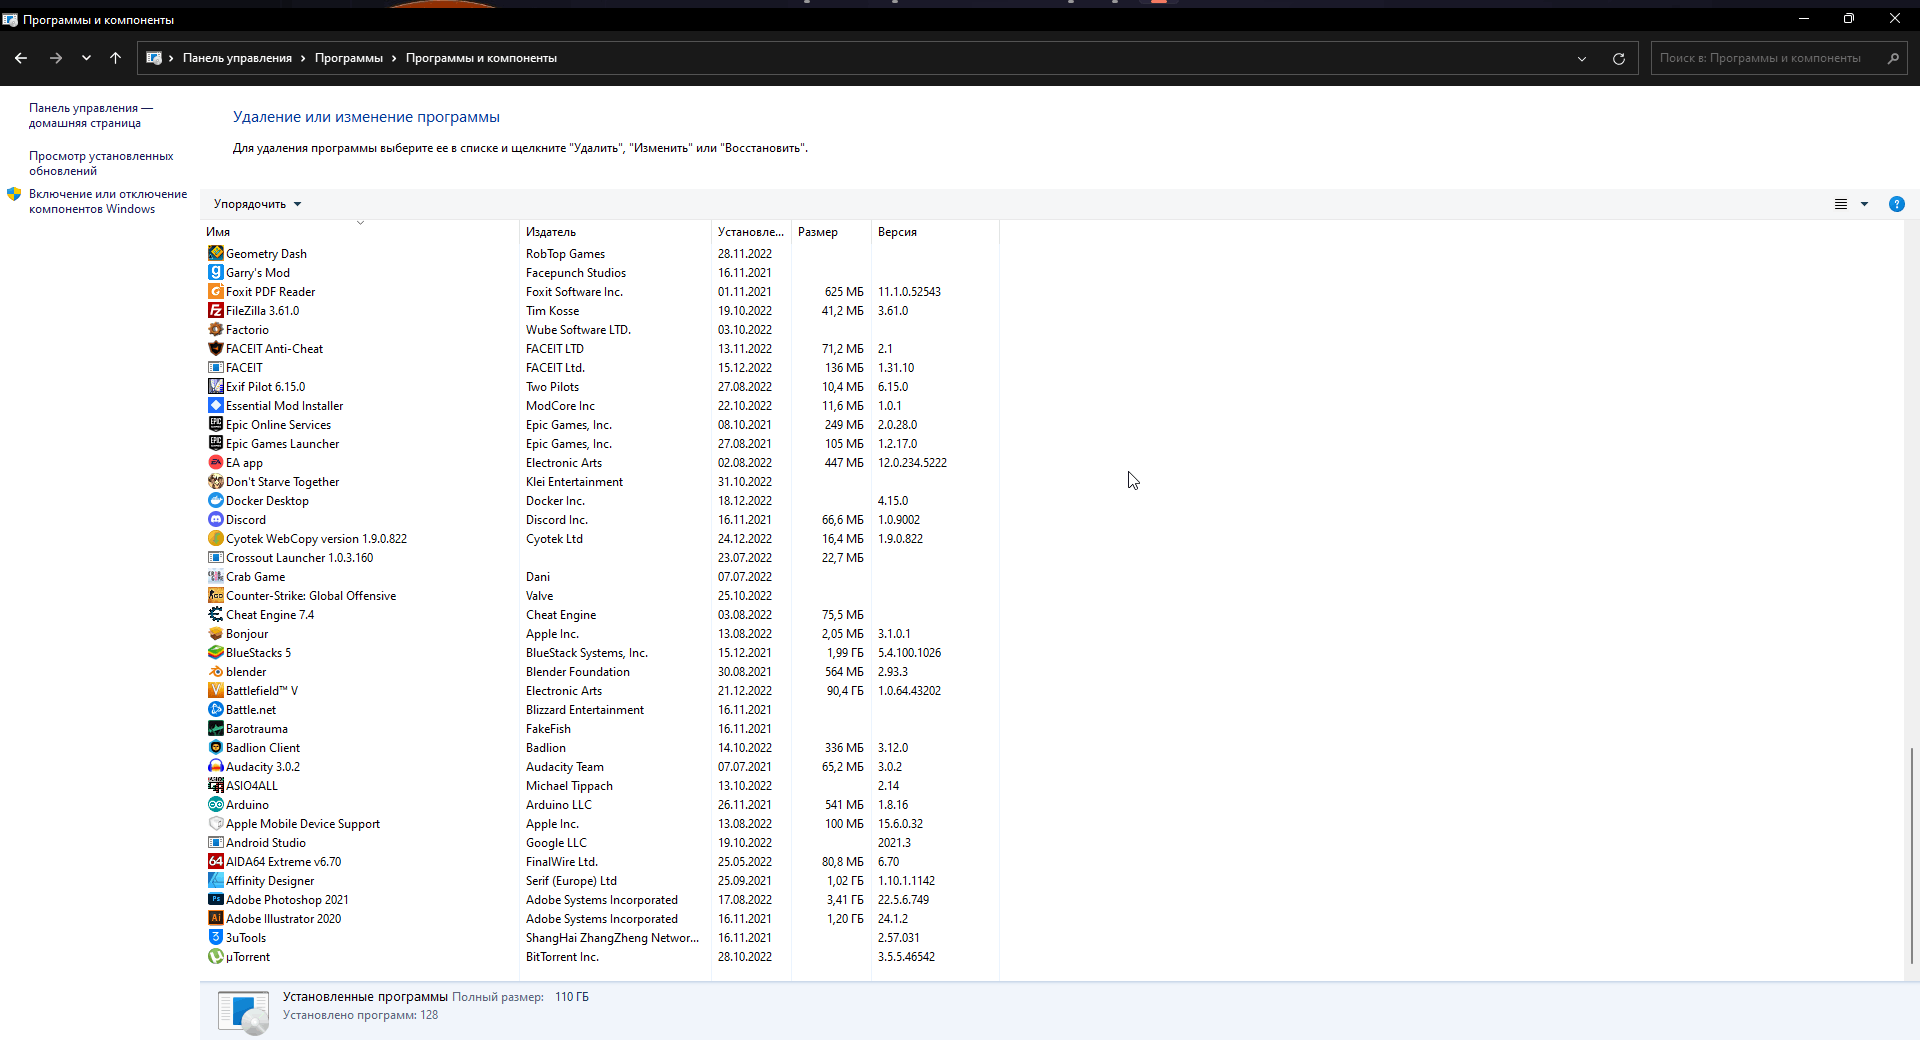
Task: Open the address bar history dropdown
Action: tap(1582, 58)
